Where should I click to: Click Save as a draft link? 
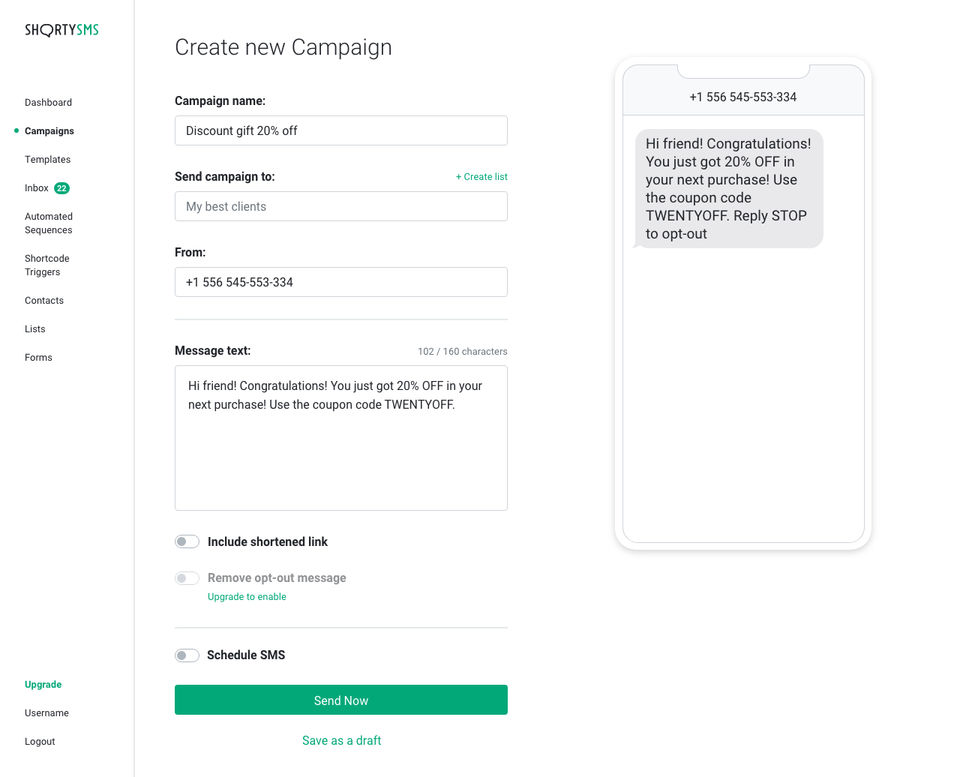[x=341, y=741]
